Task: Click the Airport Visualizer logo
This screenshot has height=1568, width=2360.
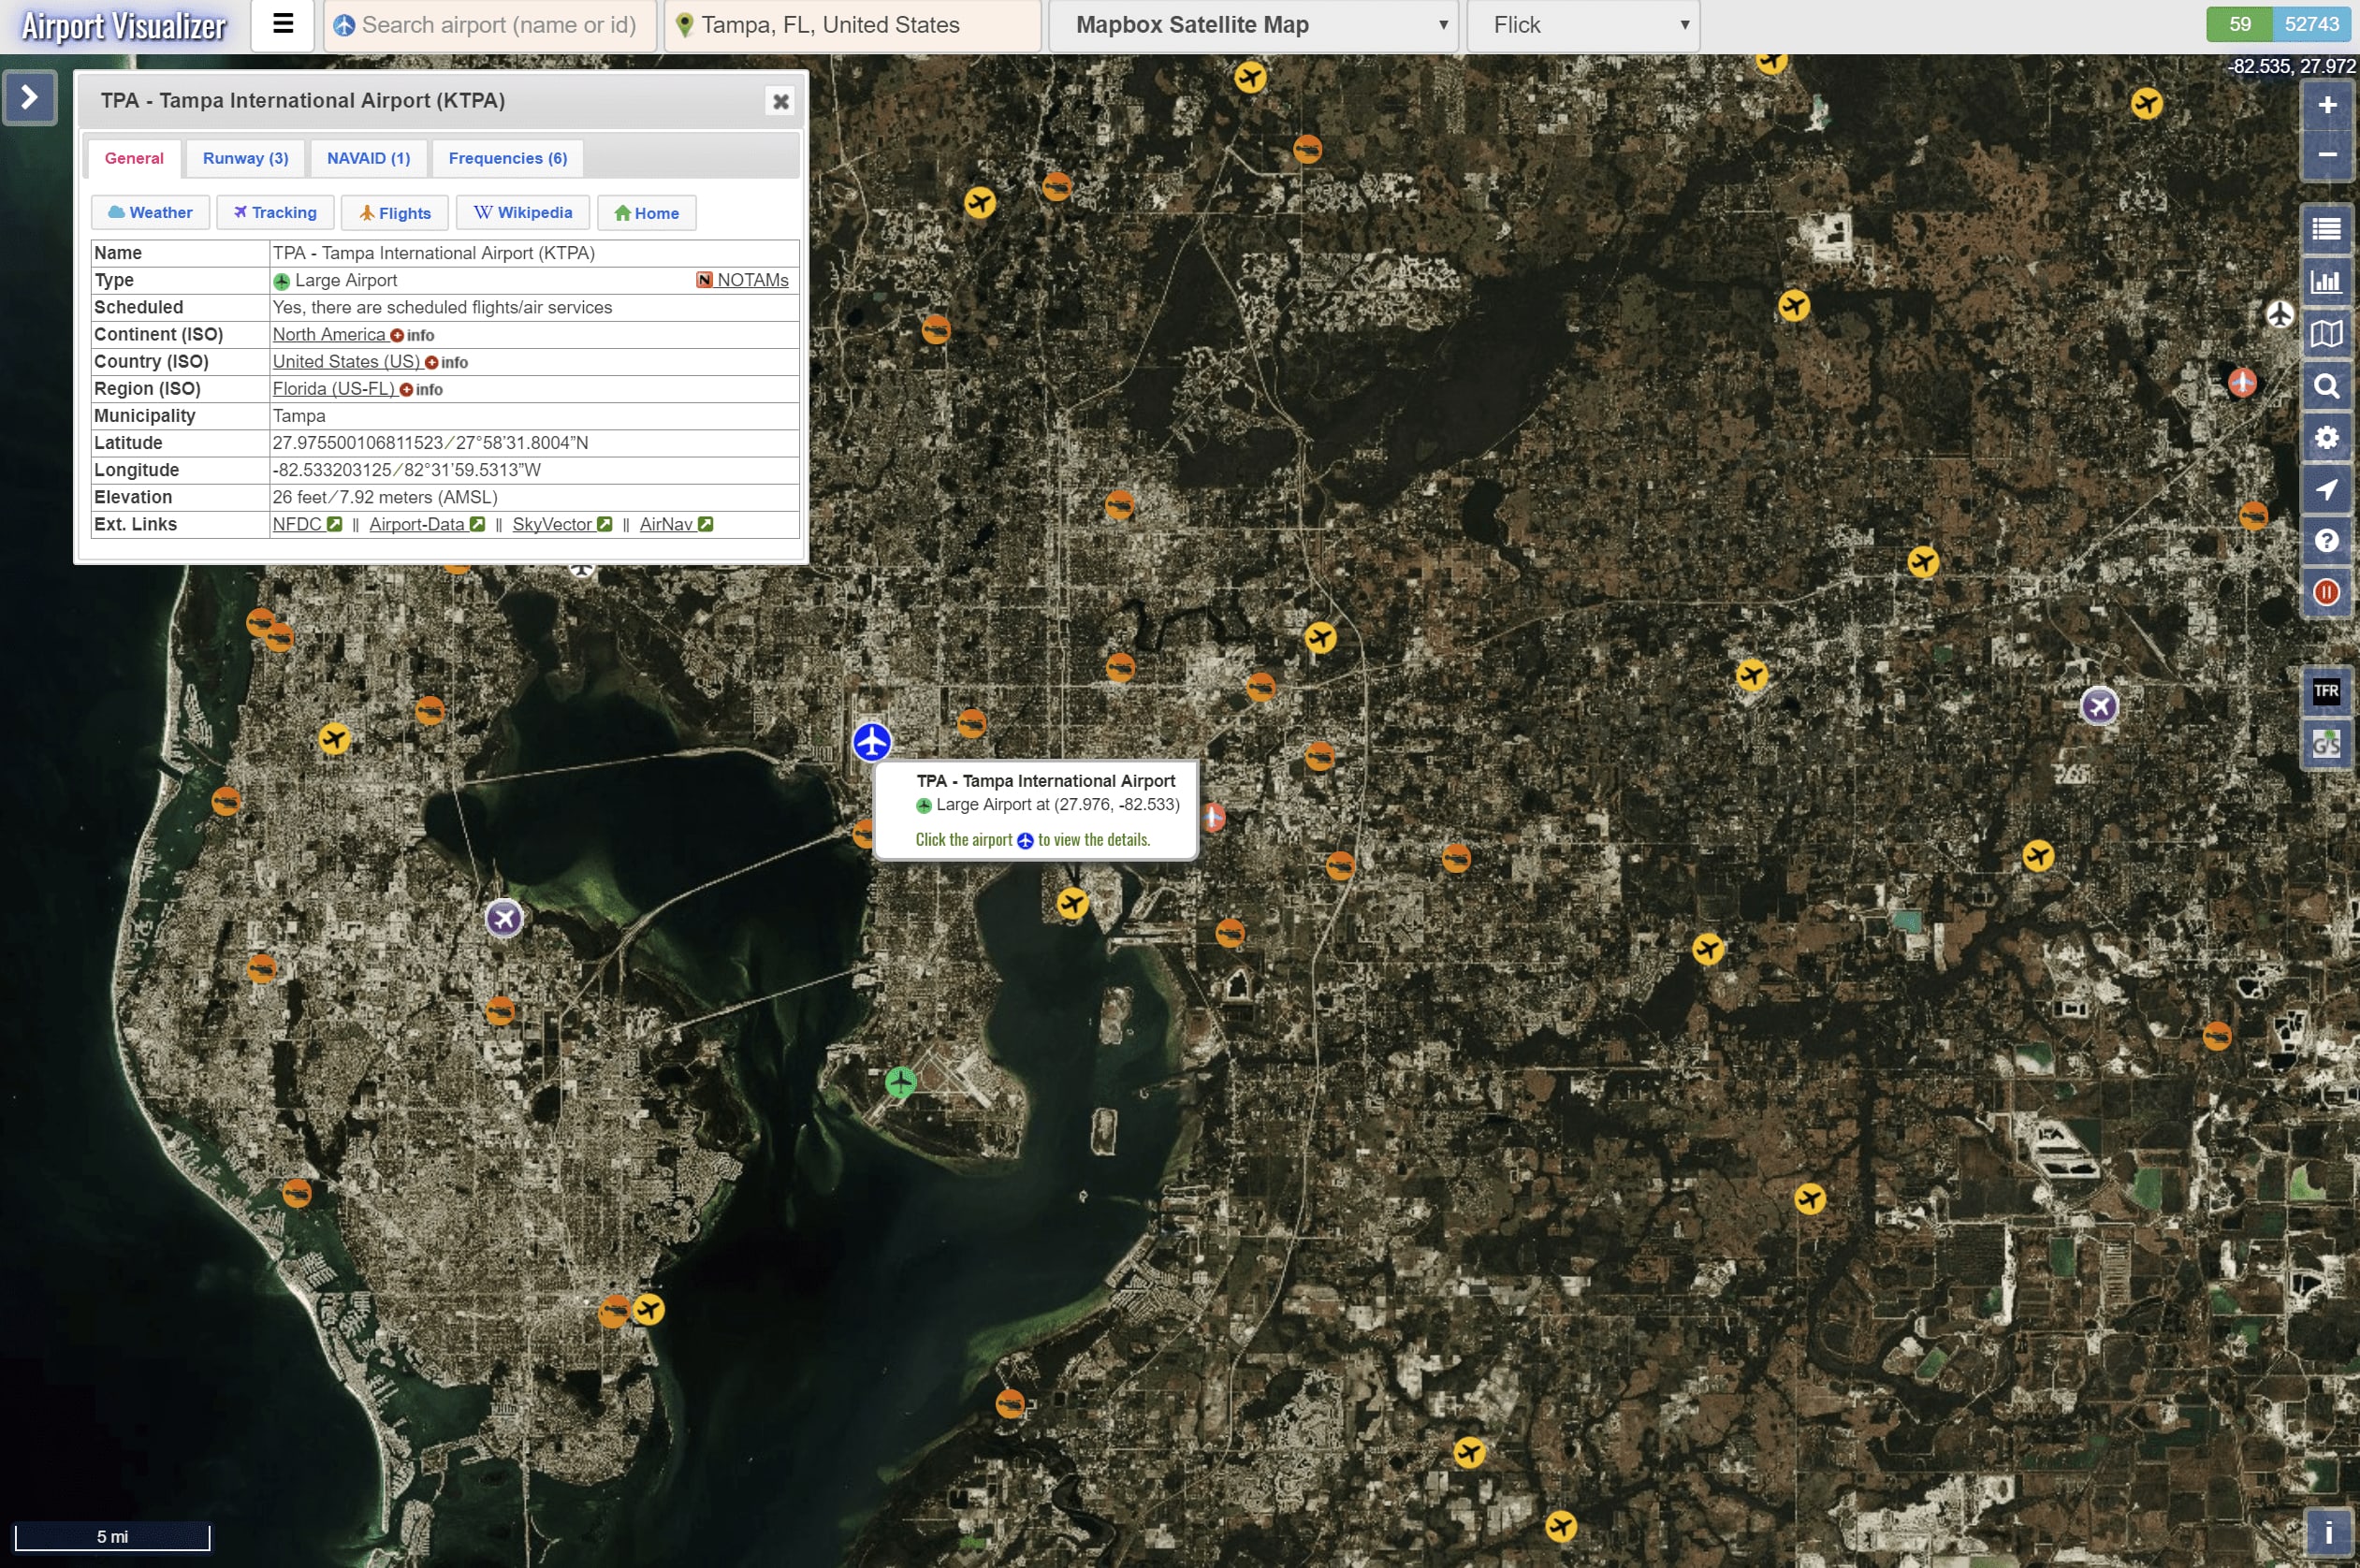Action: 124,26
